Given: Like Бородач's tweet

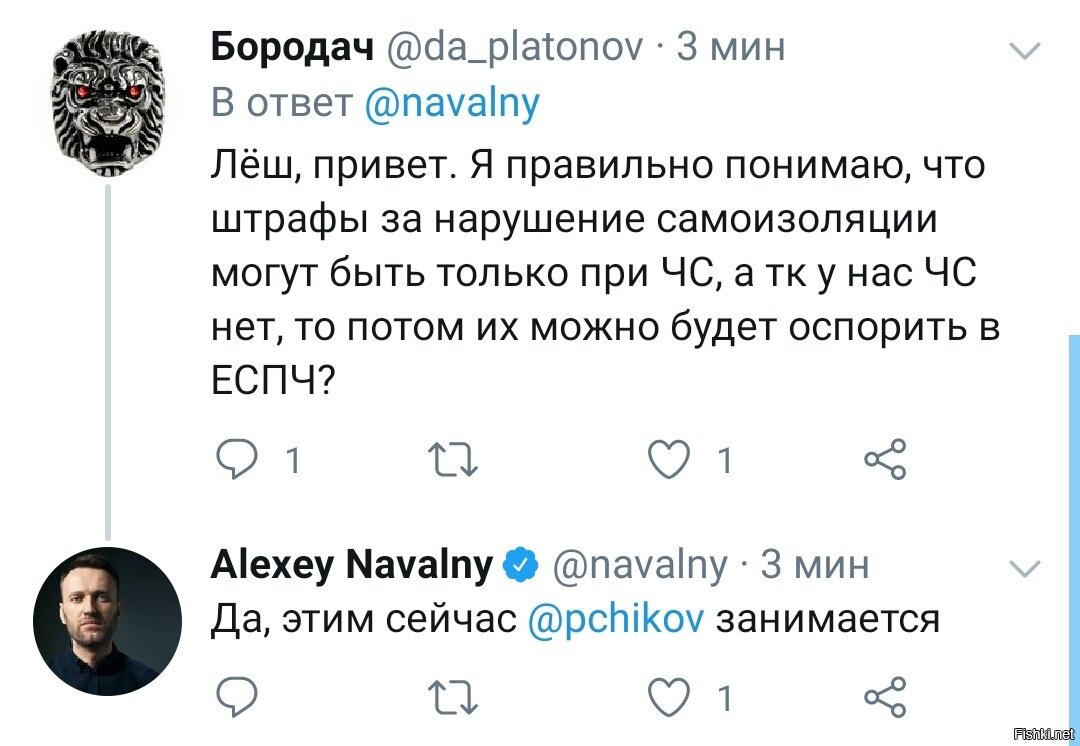Looking at the screenshot, I should pyautogui.click(x=670, y=459).
